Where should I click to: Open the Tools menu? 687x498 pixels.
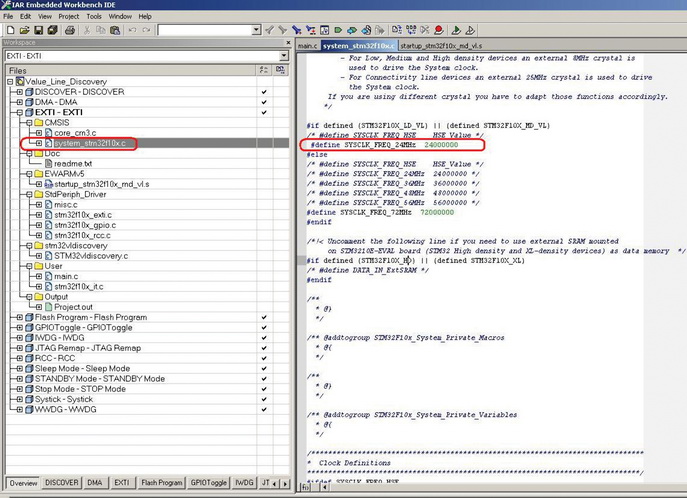pos(94,16)
